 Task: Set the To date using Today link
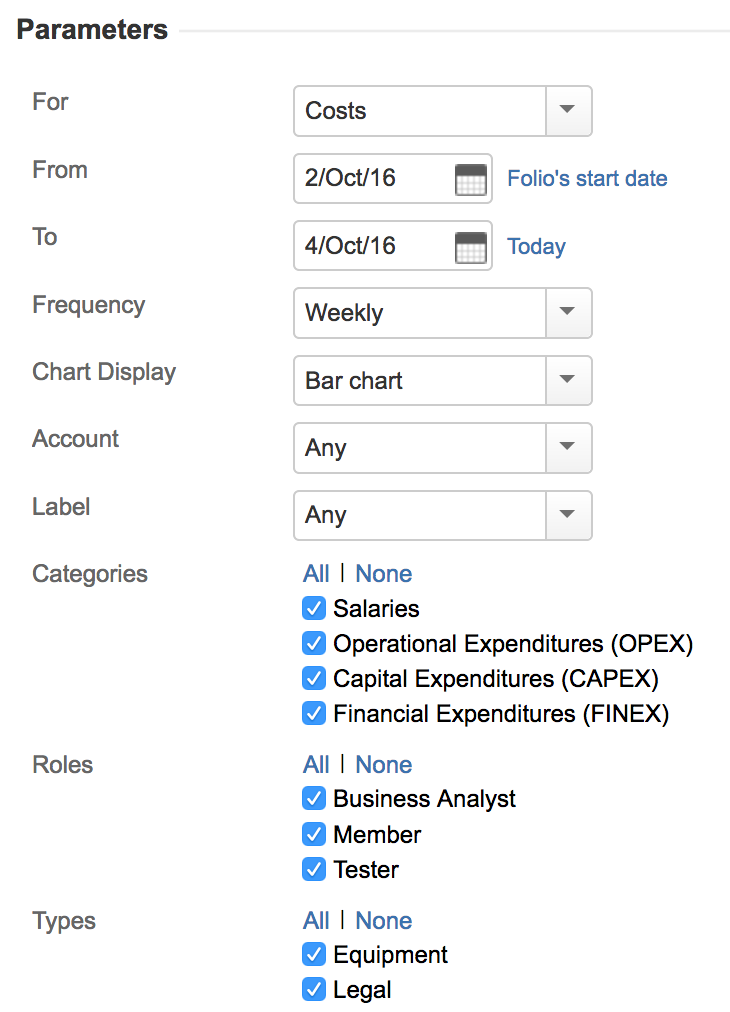[536, 247]
